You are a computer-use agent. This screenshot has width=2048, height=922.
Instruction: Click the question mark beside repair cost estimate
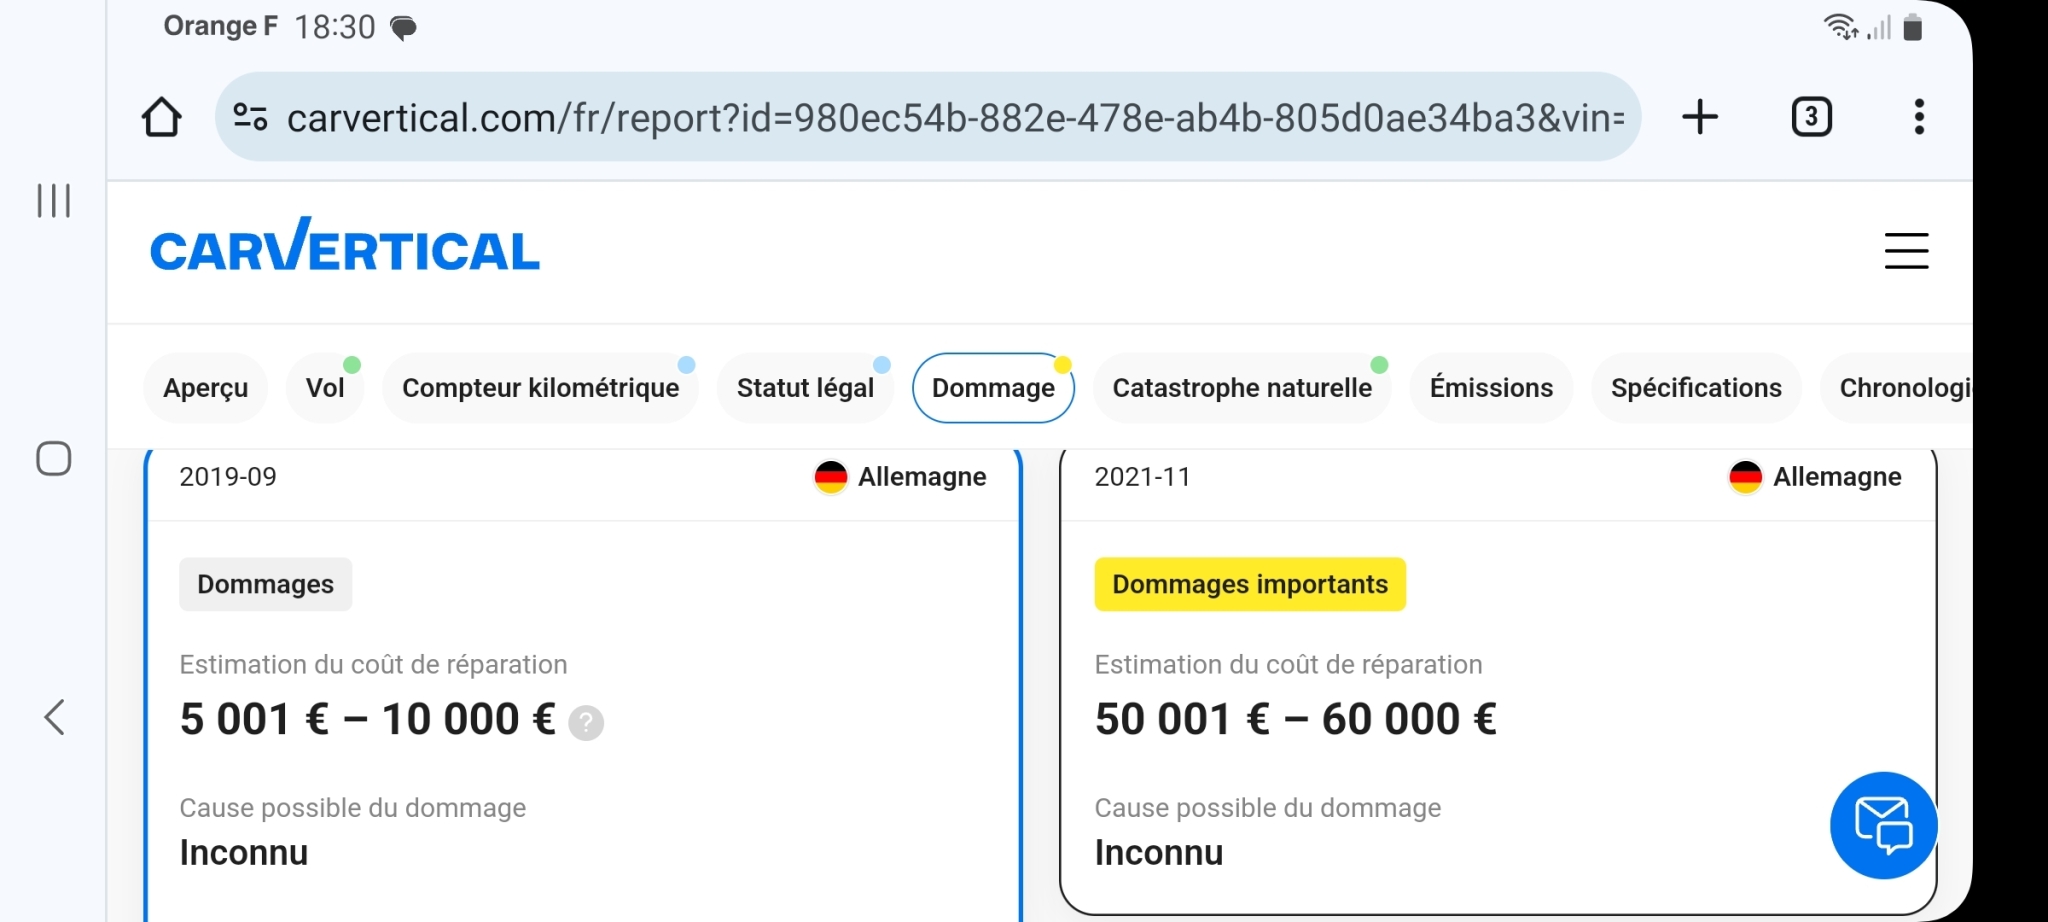[x=585, y=722]
